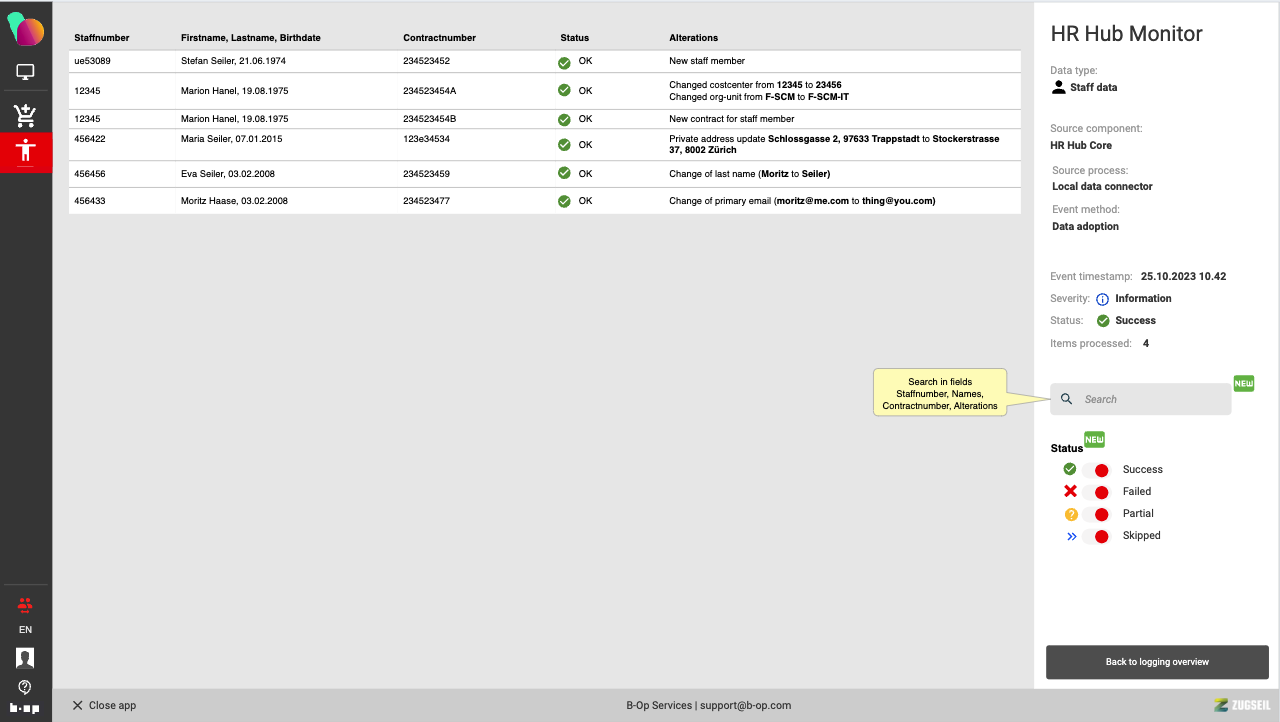Screen dimensions: 1280x722
Task: Toggle the Success status filter
Action: 1096,470
